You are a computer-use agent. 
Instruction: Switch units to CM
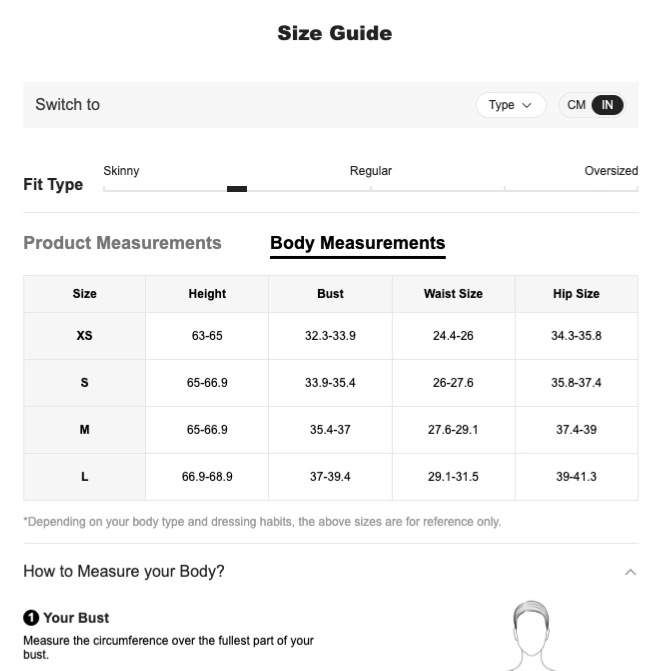[x=576, y=105]
